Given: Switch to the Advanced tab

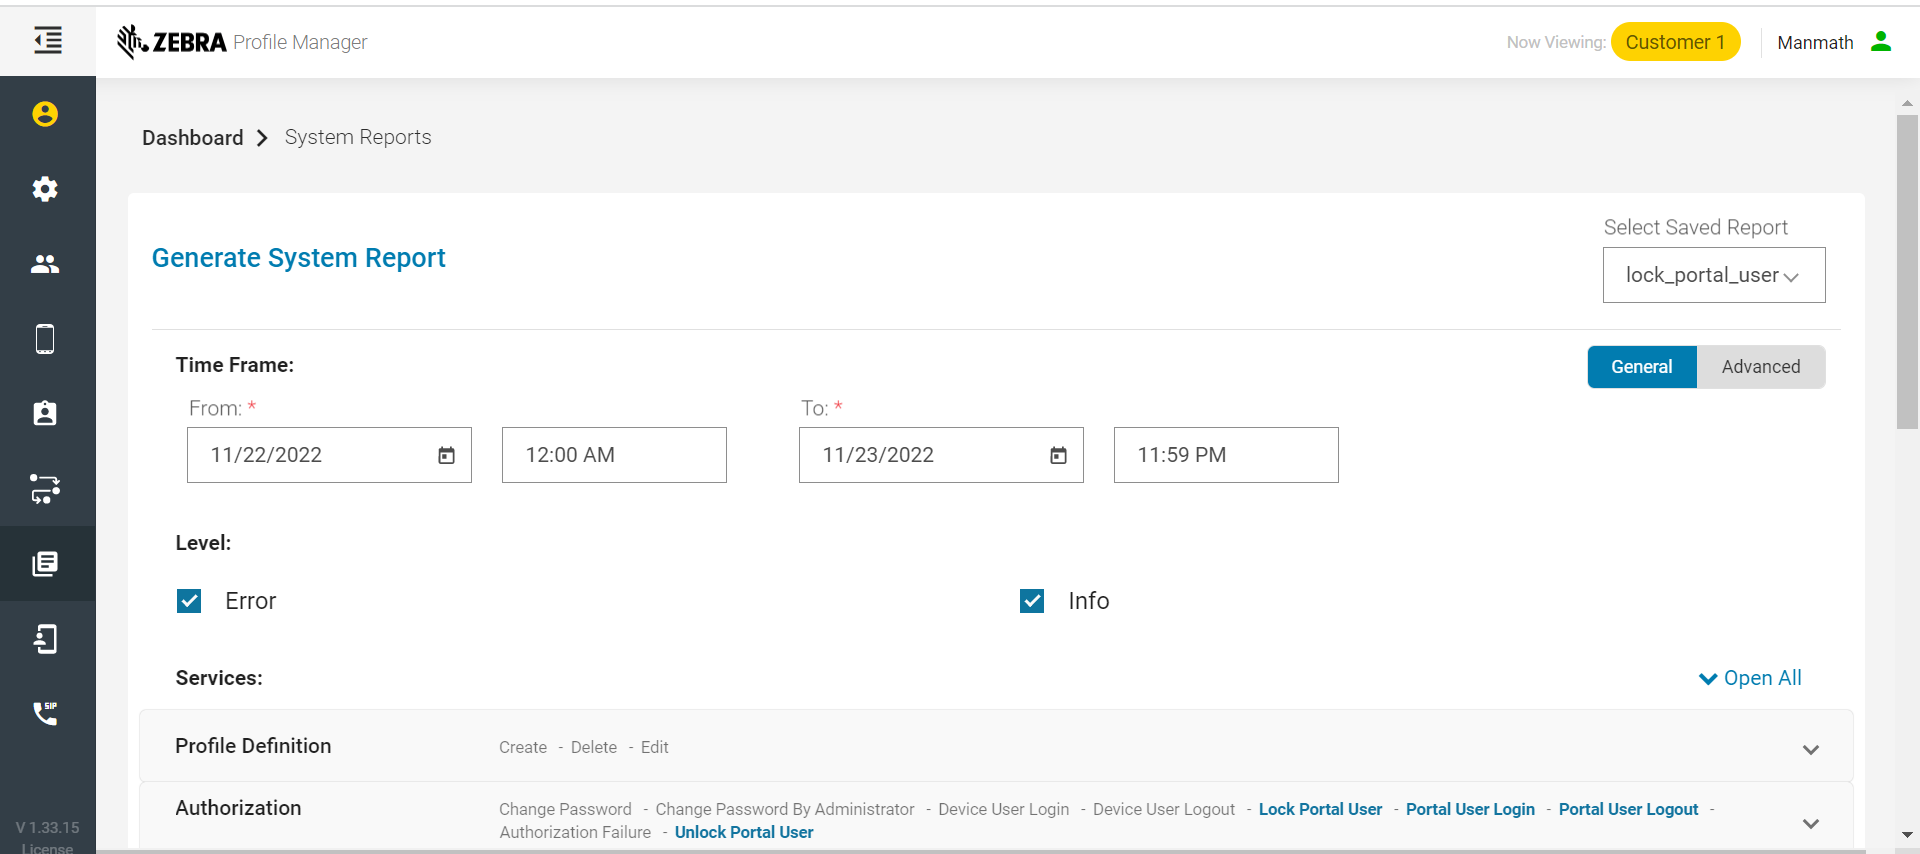Looking at the screenshot, I should (1760, 367).
